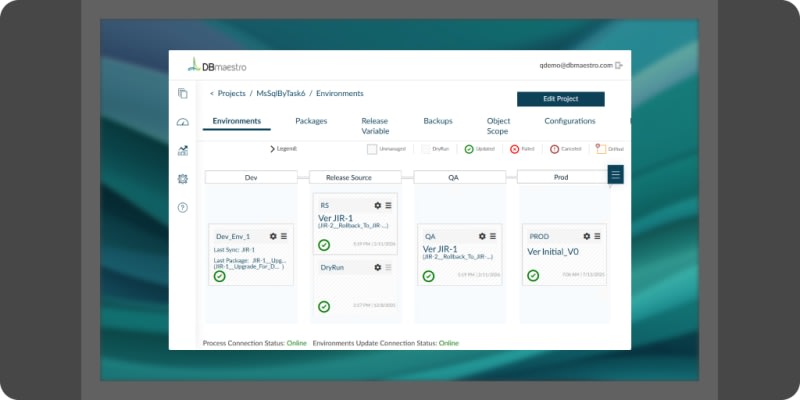Image resolution: width=800 pixels, height=400 pixels.
Task: Switch to the Environments tab
Action: pyautogui.click(x=237, y=121)
